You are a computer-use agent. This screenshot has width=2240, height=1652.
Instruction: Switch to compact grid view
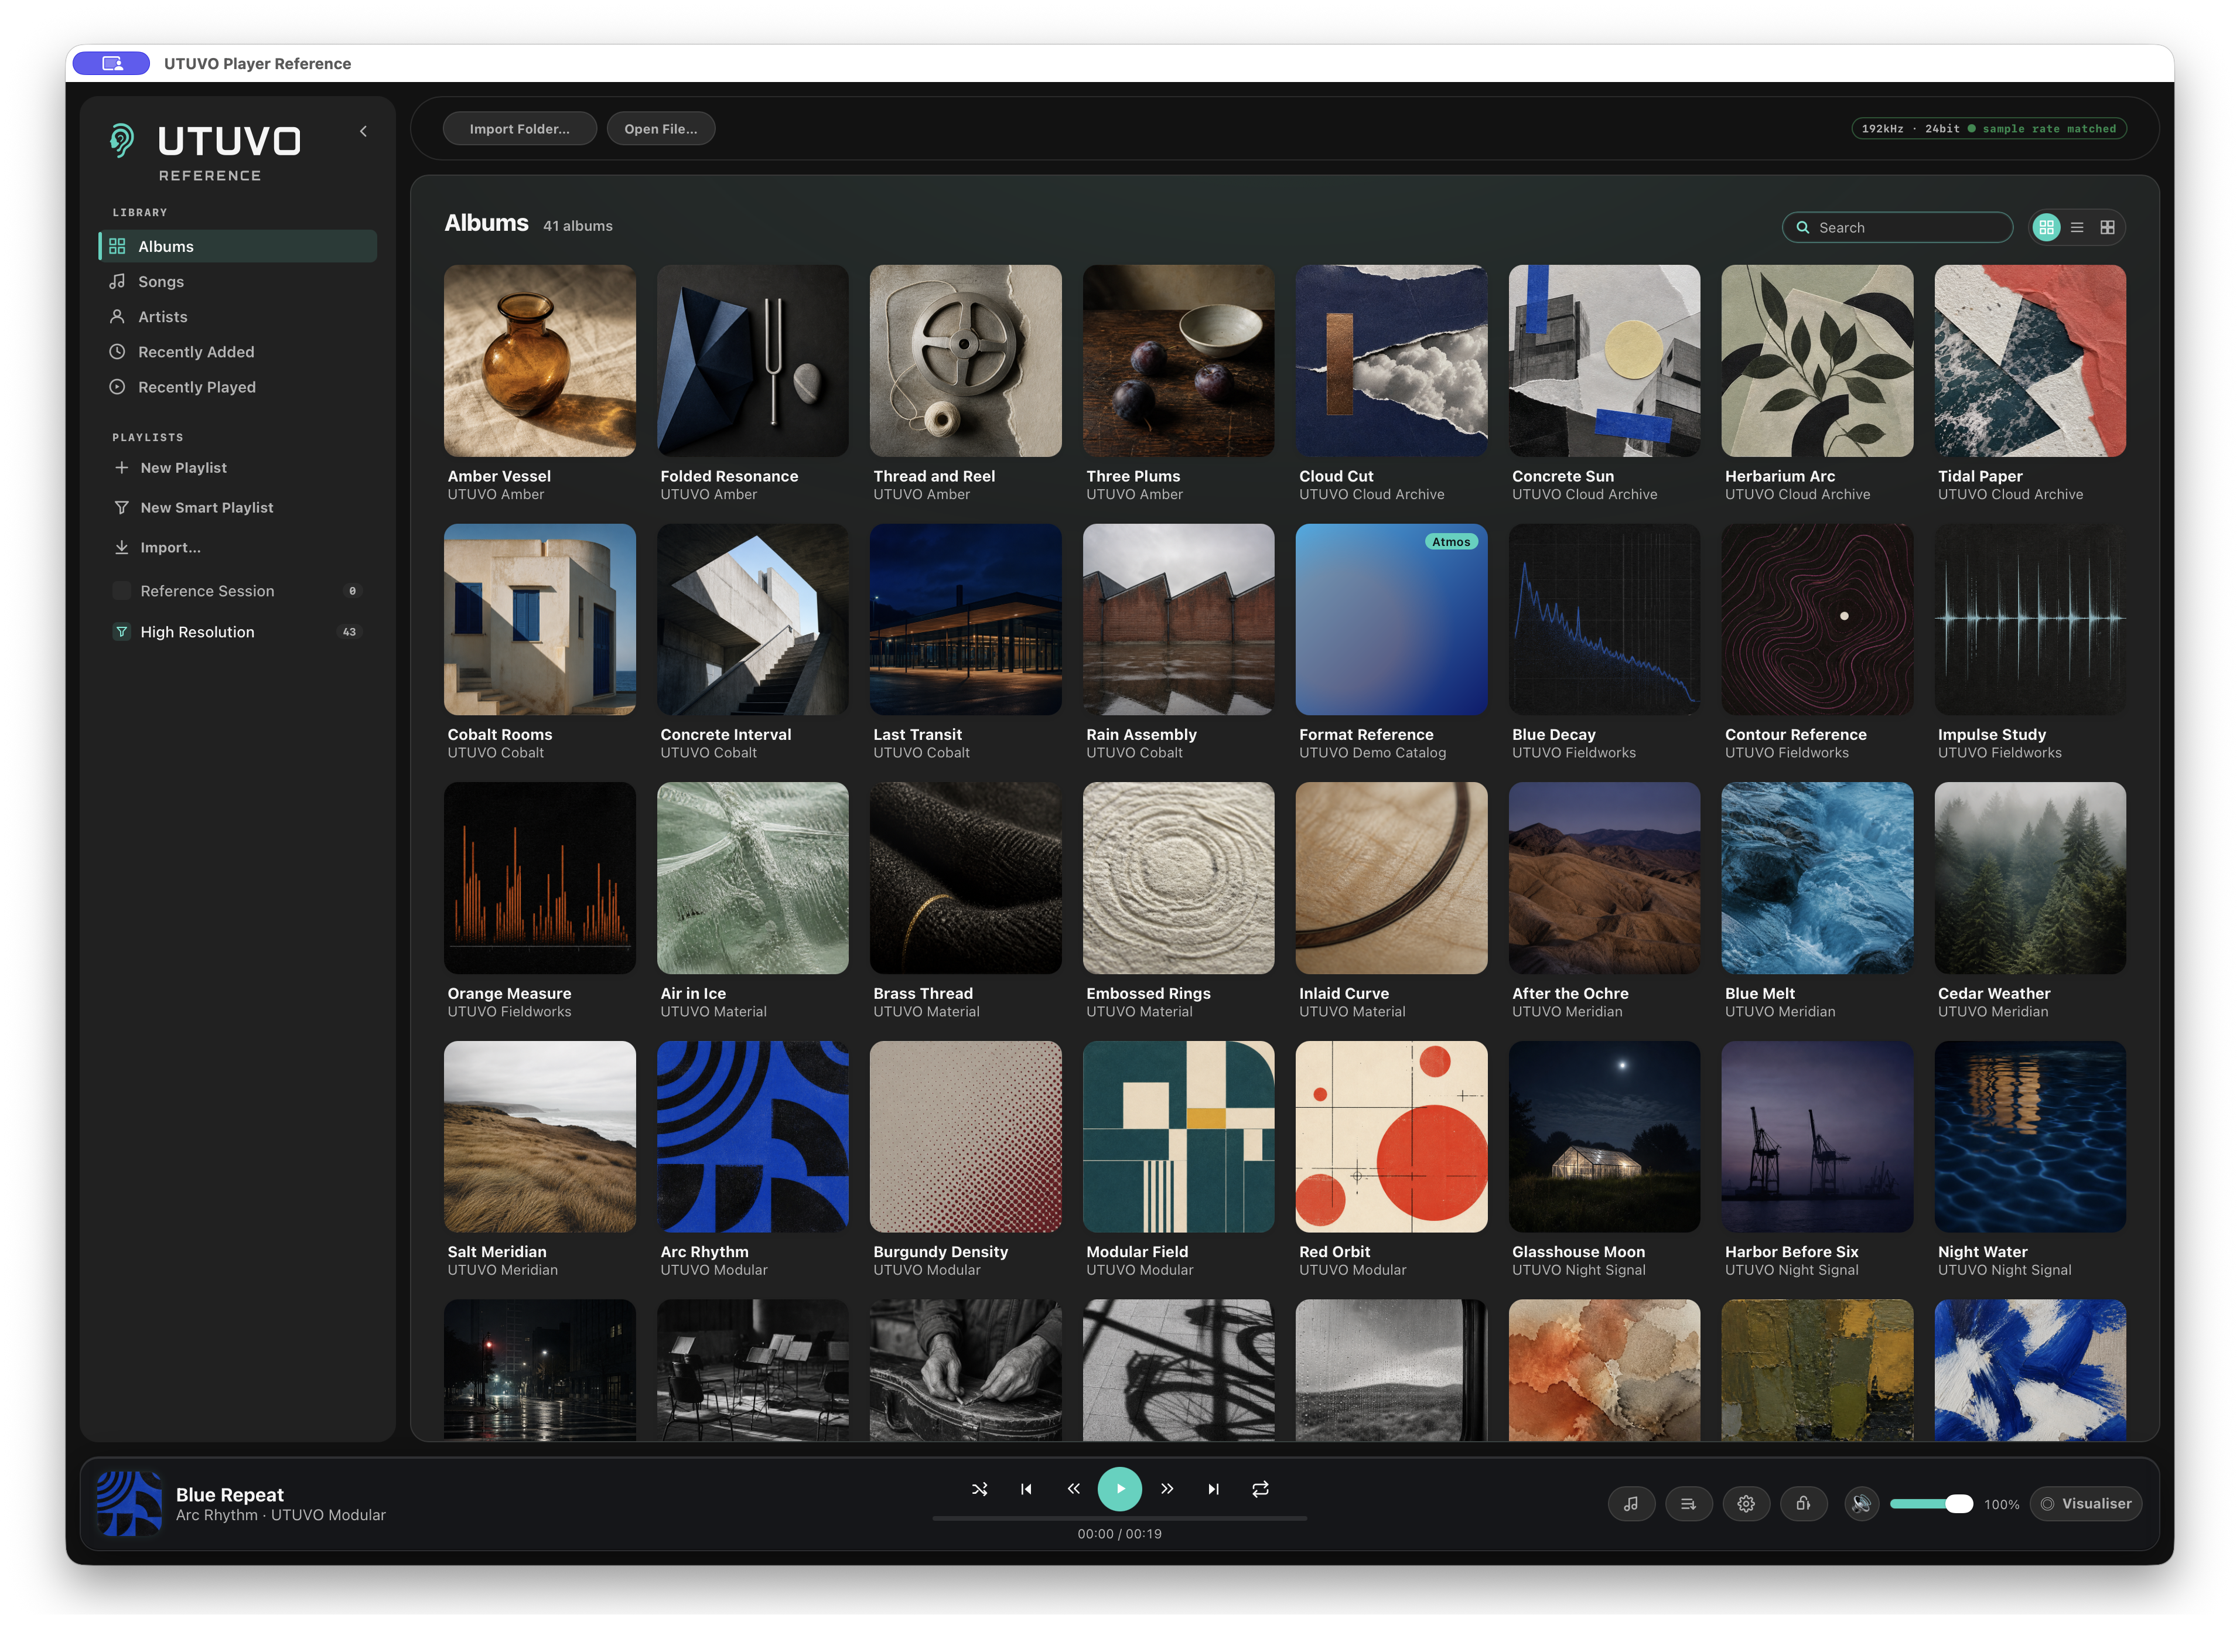click(x=2107, y=227)
